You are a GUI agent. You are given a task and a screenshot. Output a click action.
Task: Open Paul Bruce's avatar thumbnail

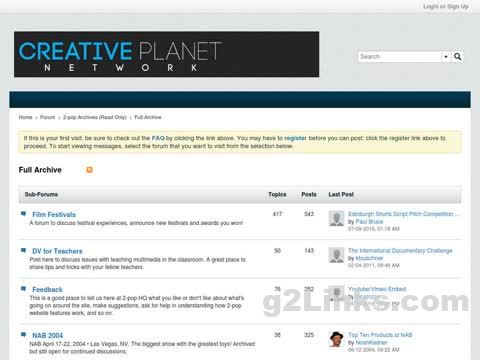click(x=336, y=219)
